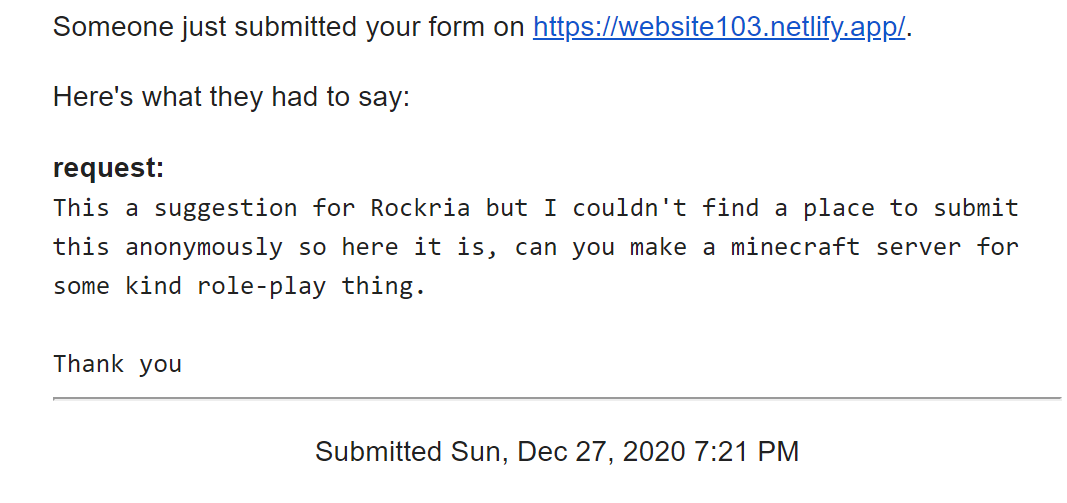Click the bold "request:" label
This screenshot has width=1067, height=503.
pyautogui.click(x=108, y=168)
